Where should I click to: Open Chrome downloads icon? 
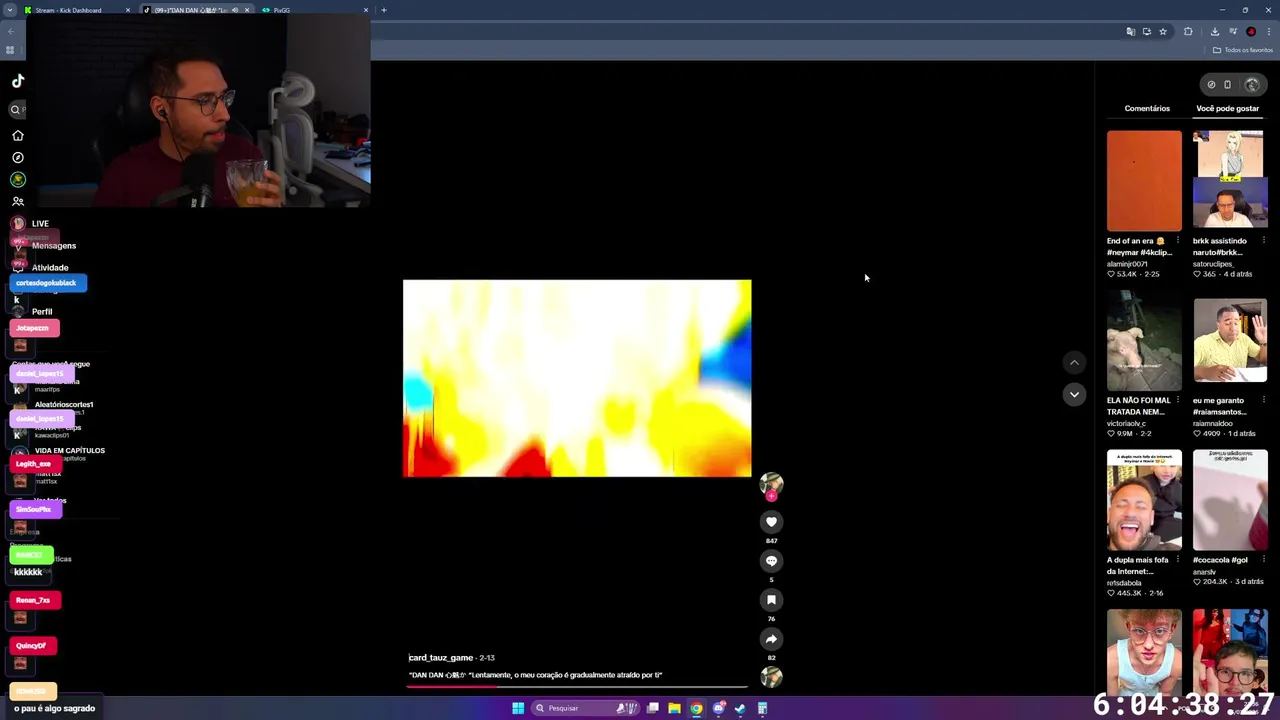coord(1215,31)
